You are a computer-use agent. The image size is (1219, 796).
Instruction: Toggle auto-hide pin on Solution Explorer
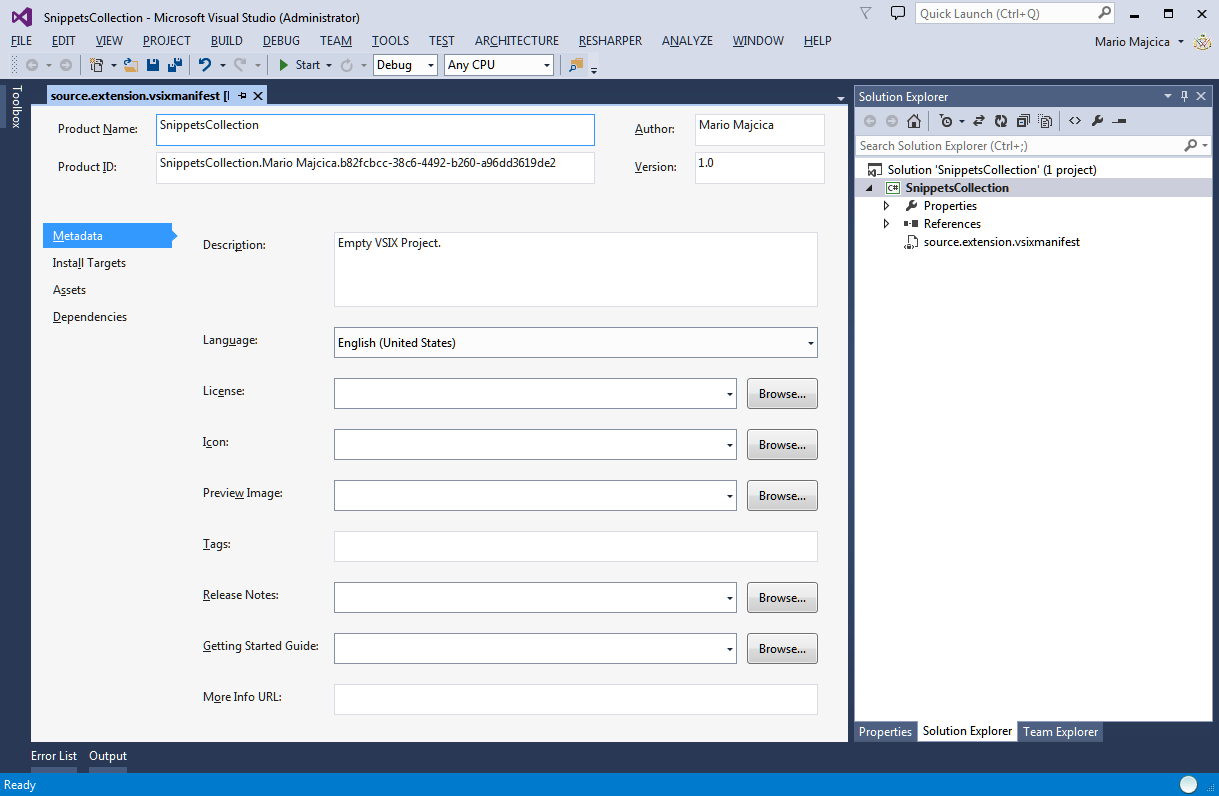1185,97
